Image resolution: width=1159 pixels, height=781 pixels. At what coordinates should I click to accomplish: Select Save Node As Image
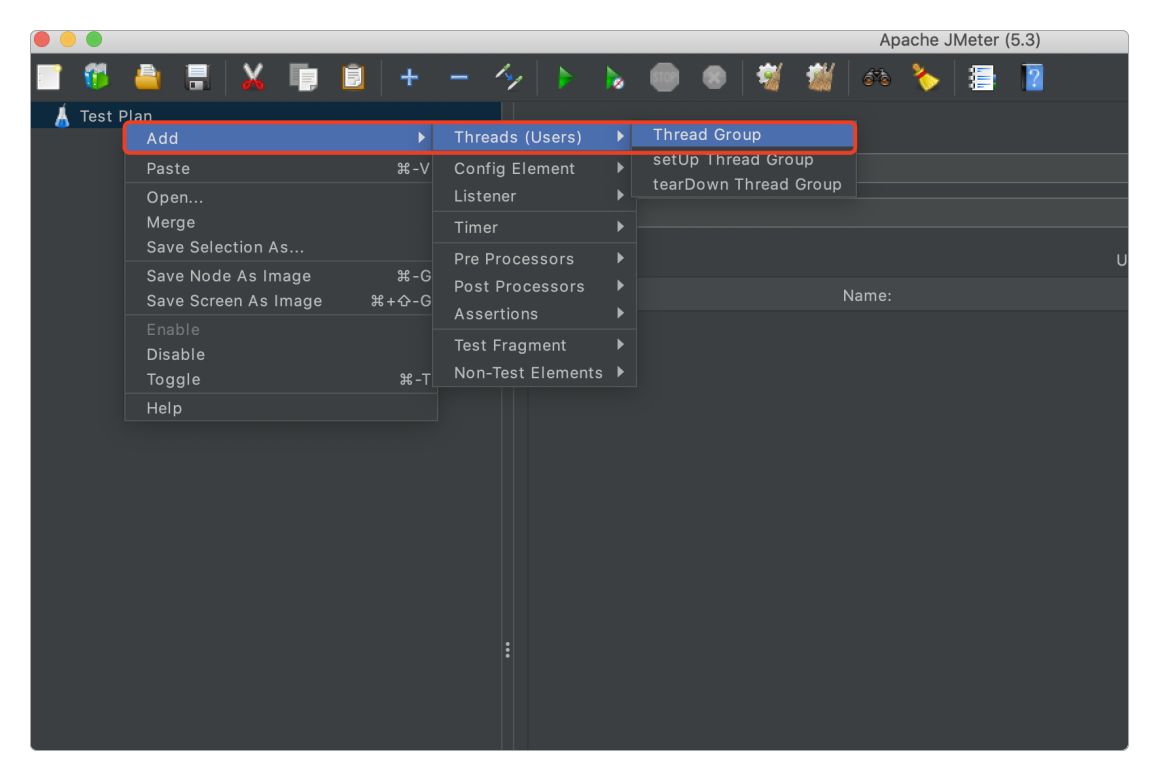[279, 276]
